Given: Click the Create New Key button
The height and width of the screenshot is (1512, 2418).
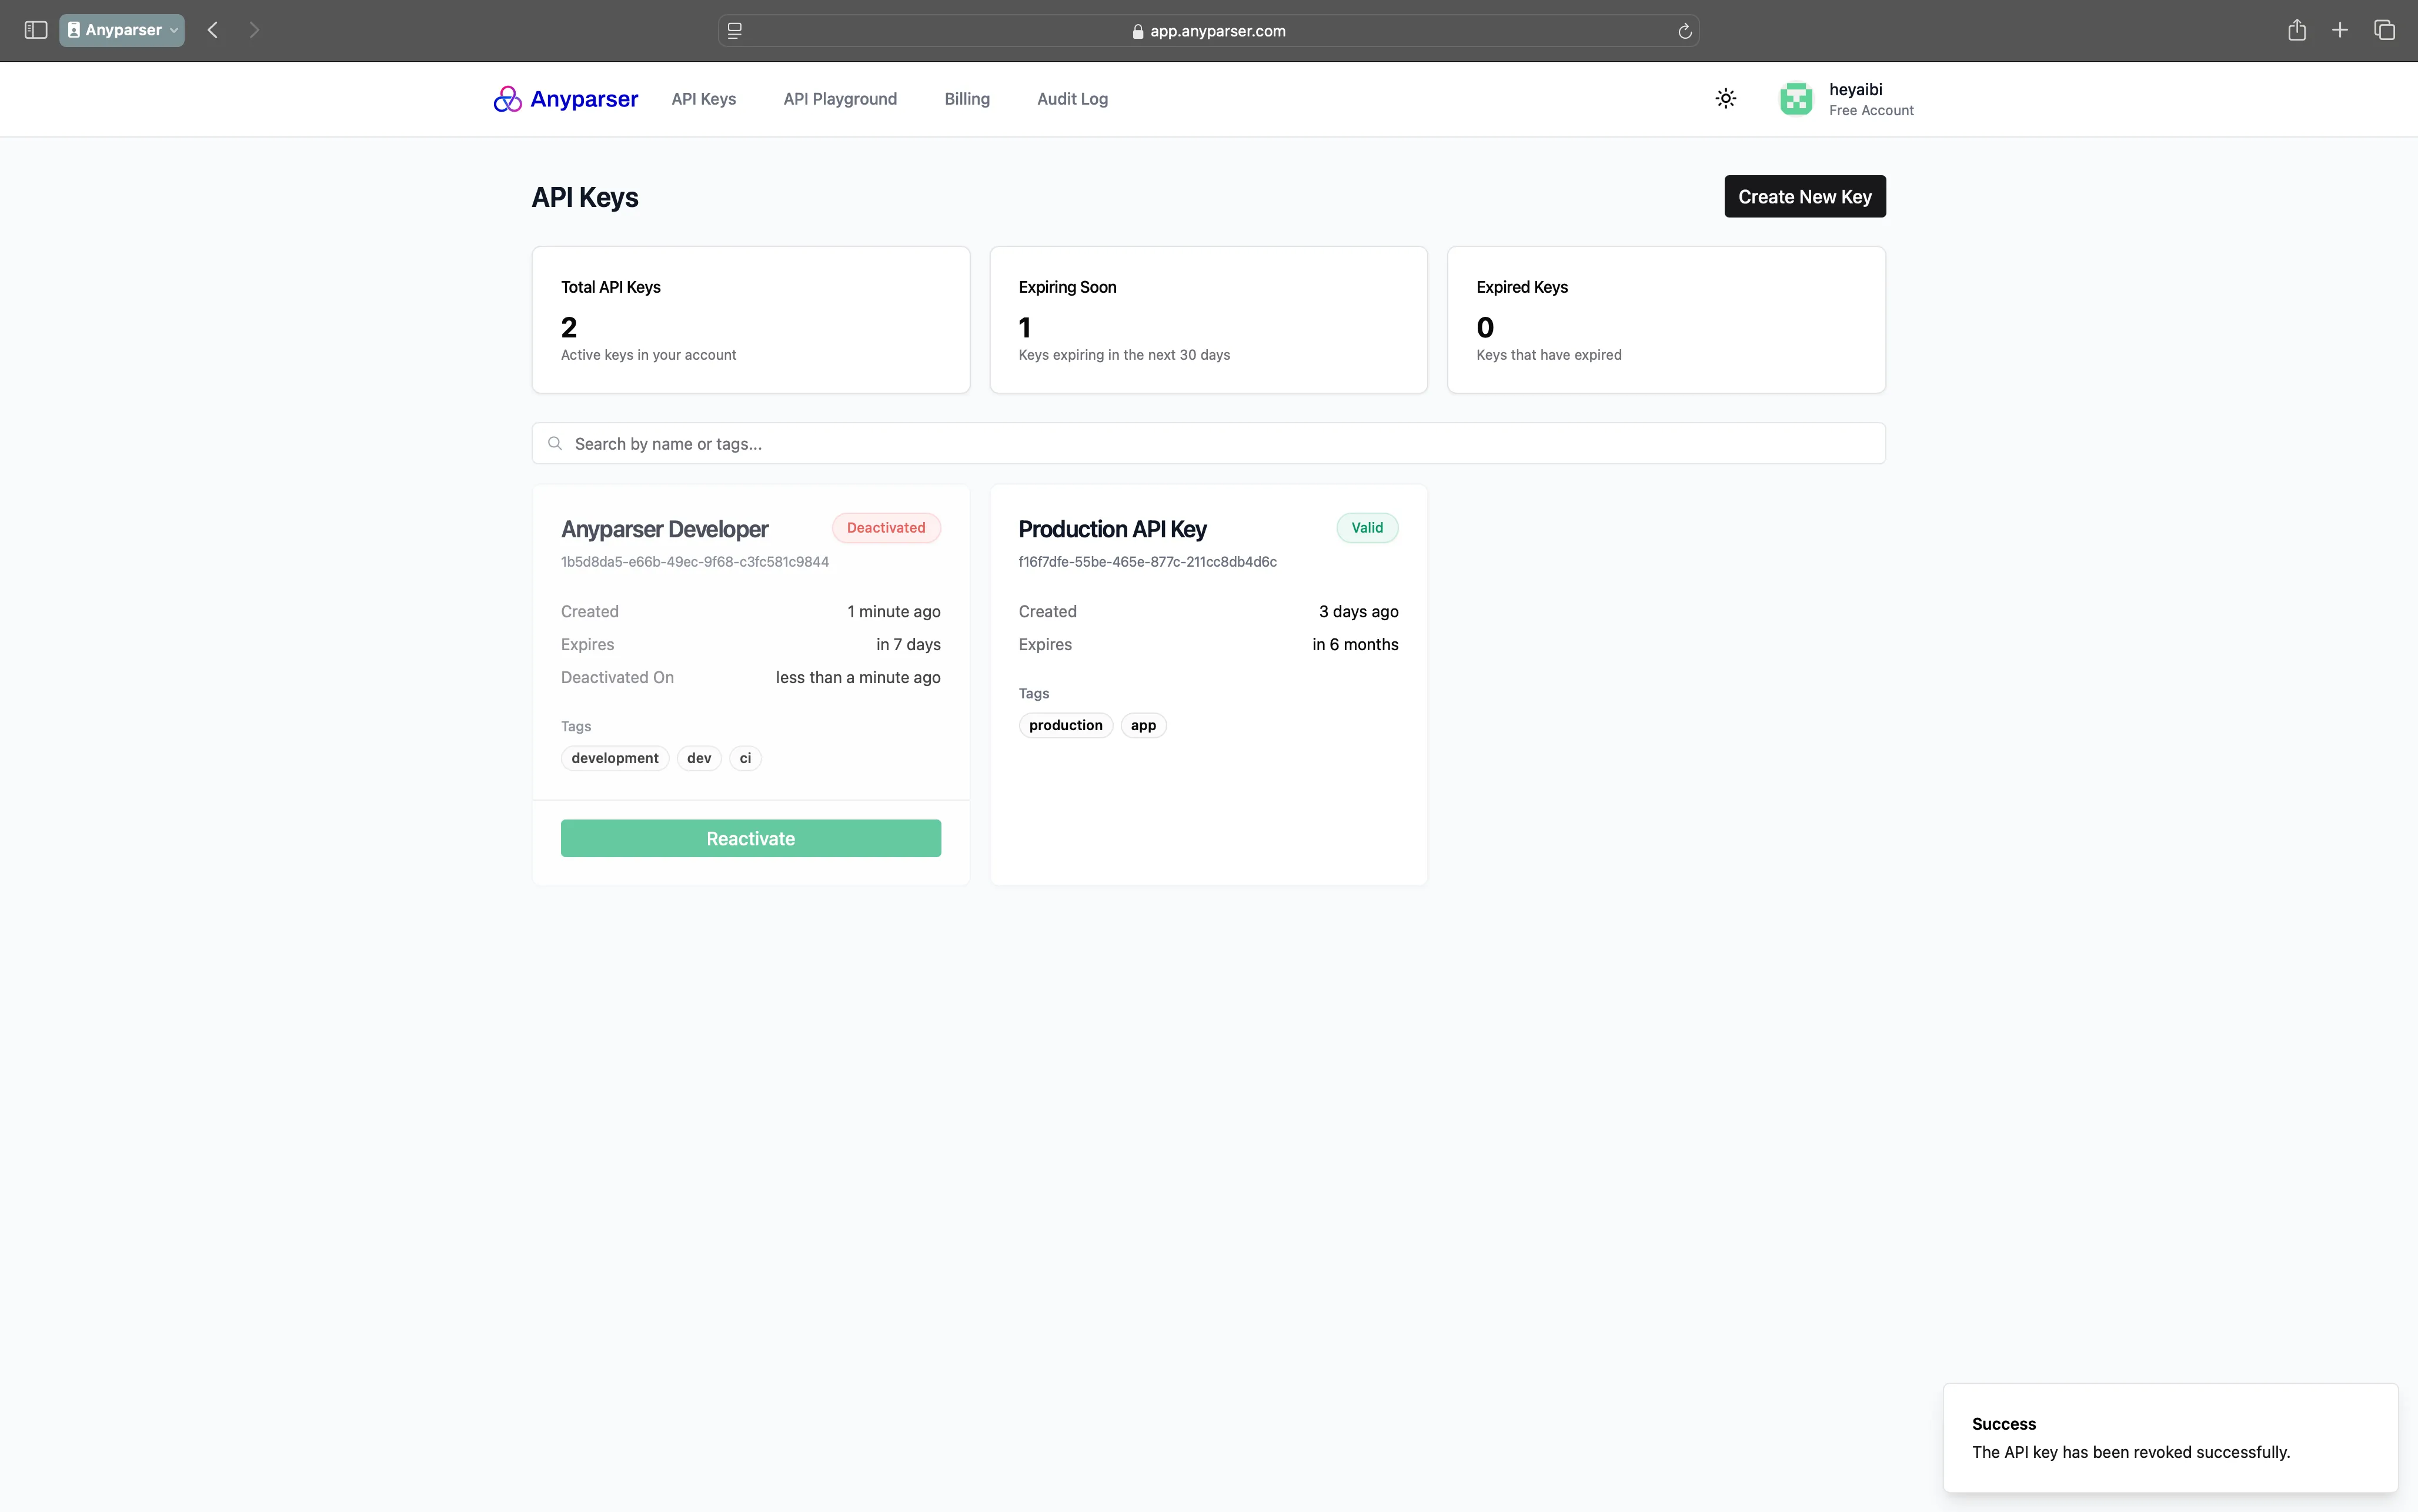Looking at the screenshot, I should [x=1803, y=196].
